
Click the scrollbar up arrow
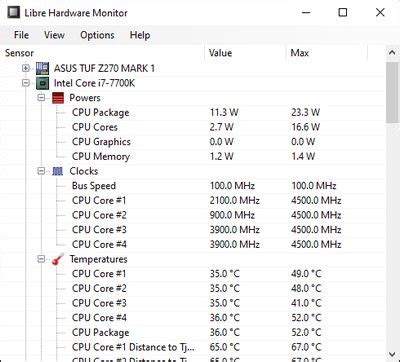[x=392, y=53]
